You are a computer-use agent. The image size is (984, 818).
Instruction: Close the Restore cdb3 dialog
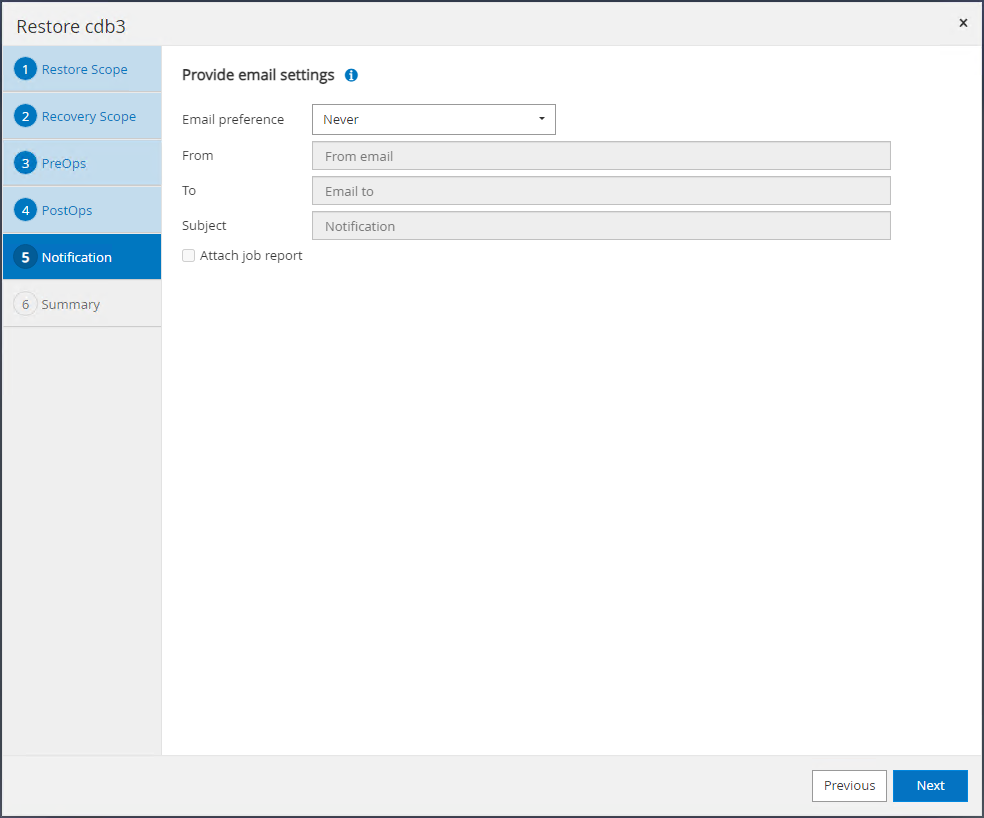963,23
